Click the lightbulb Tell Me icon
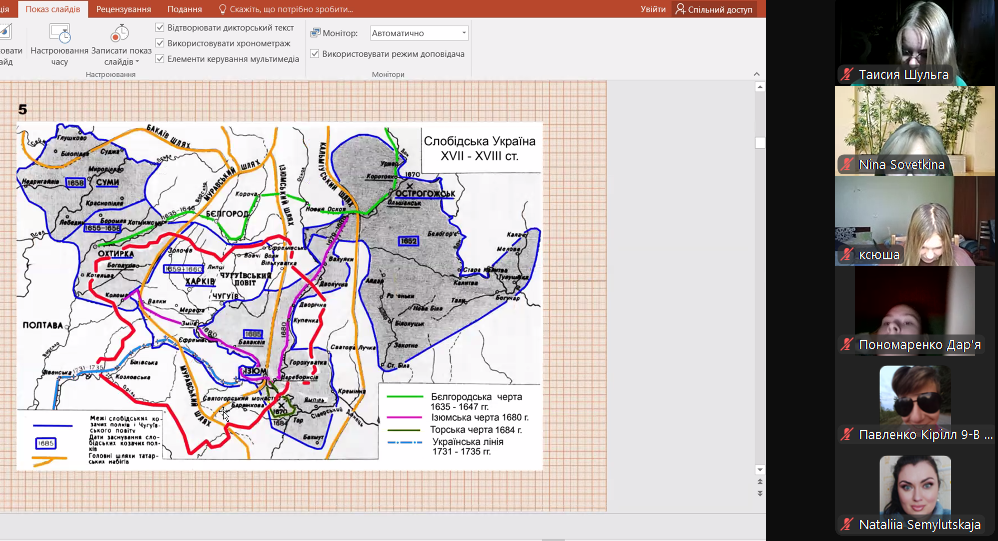This screenshot has height=541, width=998. click(x=223, y=9)
